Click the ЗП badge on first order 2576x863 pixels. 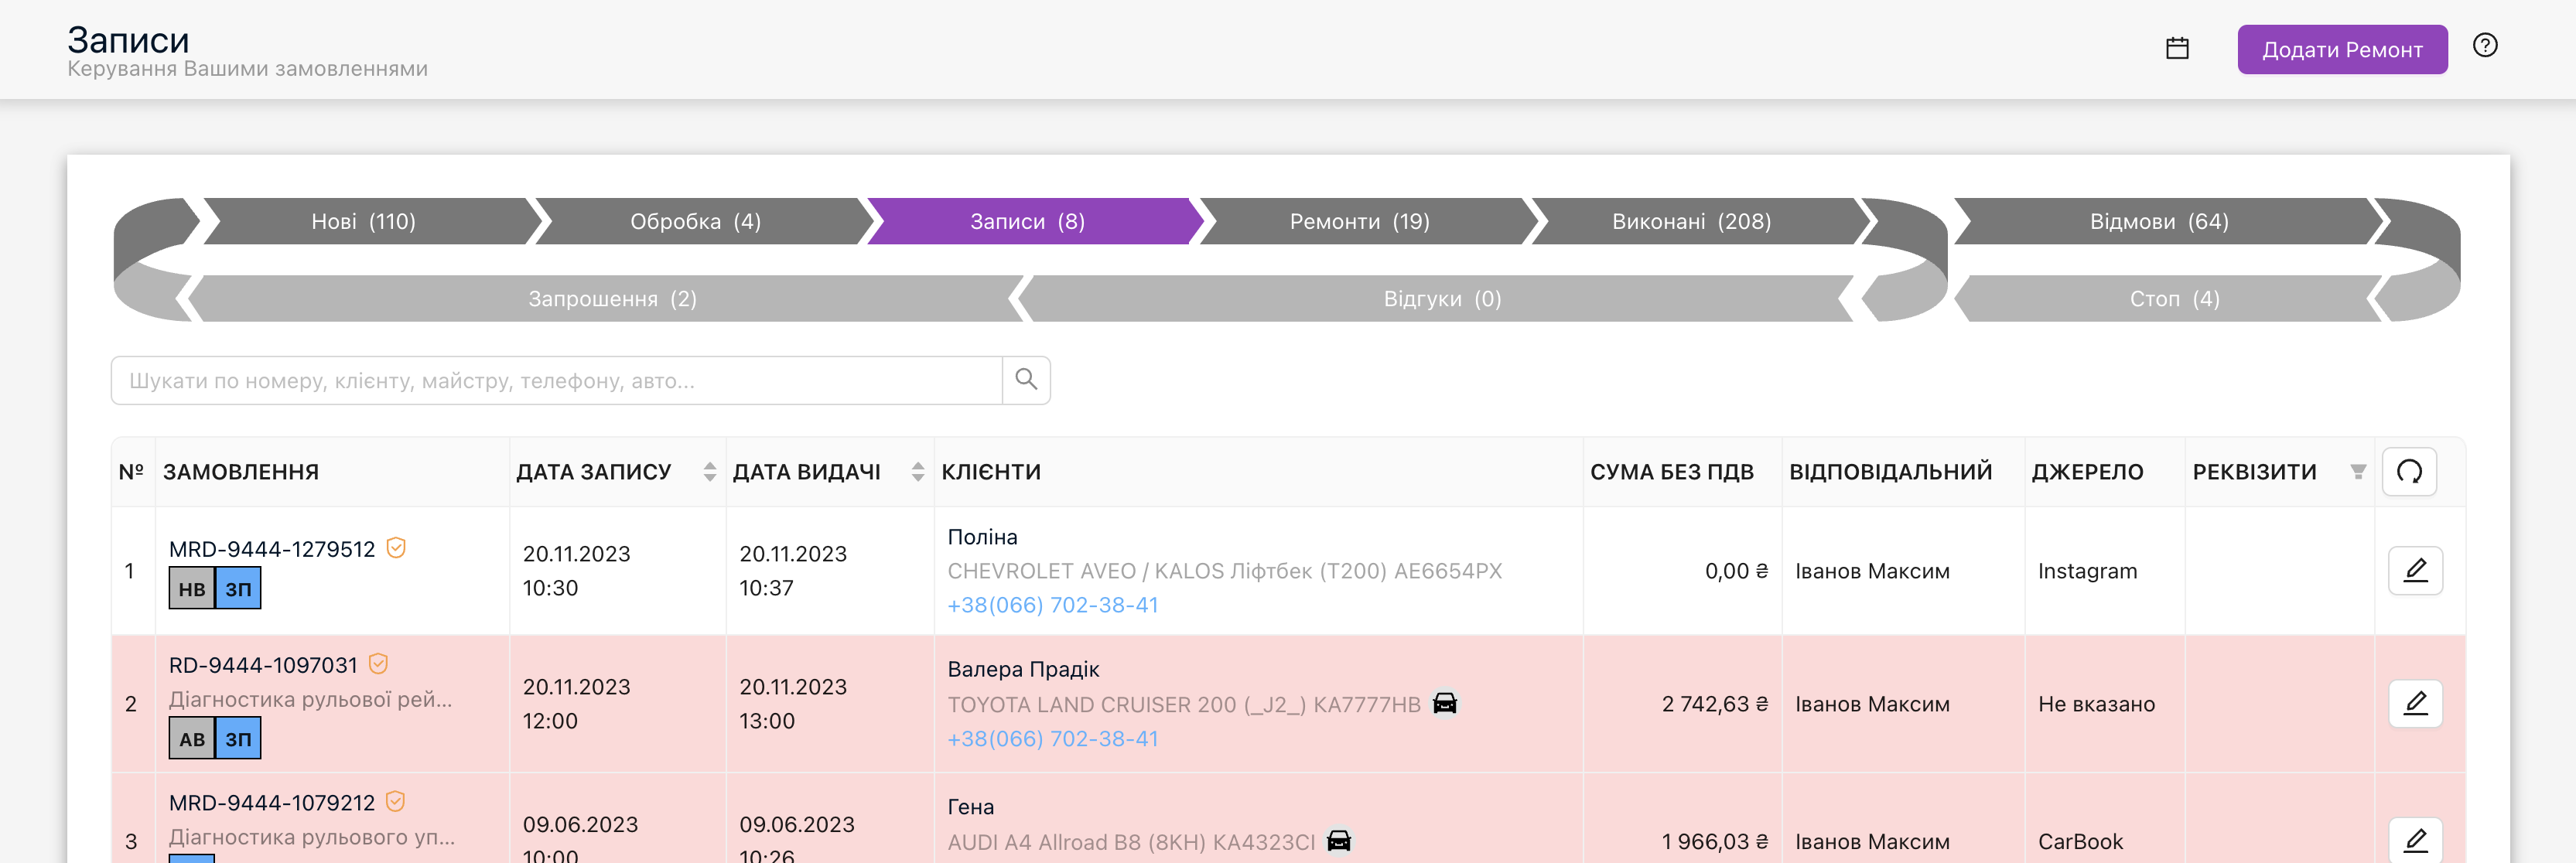pyautogui.click(x=239, y=588)
